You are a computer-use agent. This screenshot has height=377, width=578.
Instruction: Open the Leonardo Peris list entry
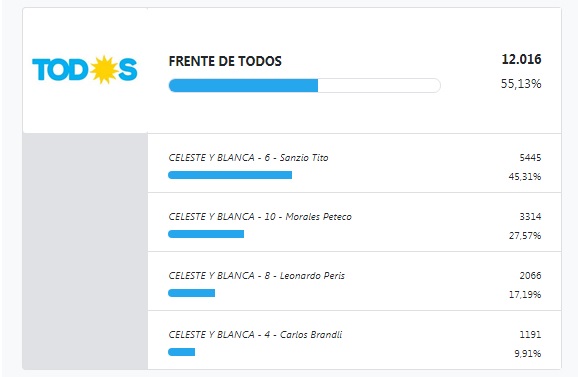(355, 281)
